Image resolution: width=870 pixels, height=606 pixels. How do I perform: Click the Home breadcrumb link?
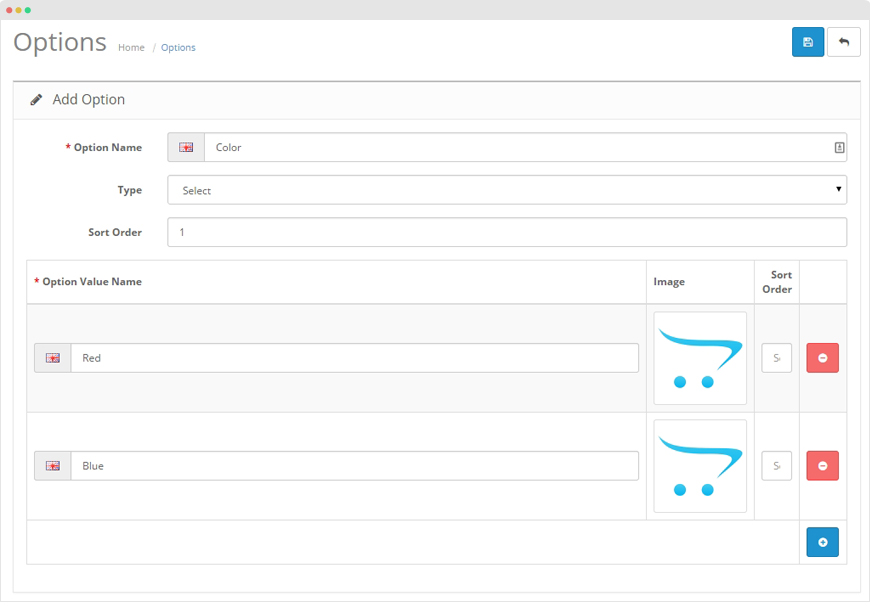pyautogui.click(x=131, y=48)
